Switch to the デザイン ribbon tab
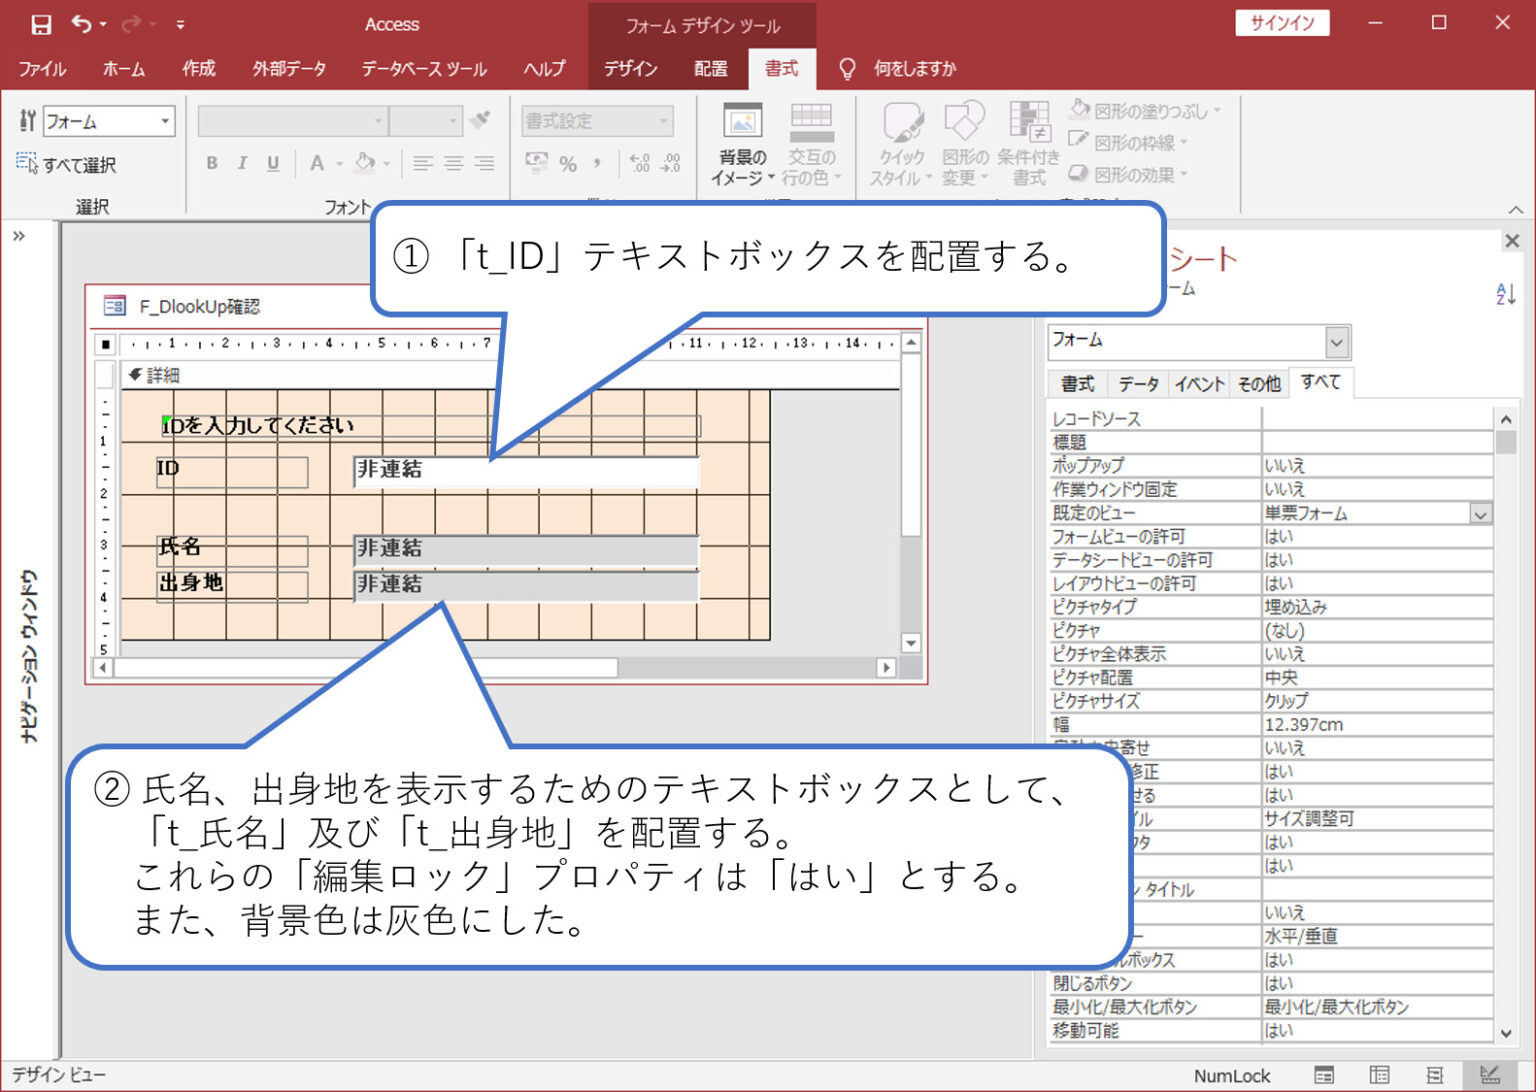 (x=630, y=68)
